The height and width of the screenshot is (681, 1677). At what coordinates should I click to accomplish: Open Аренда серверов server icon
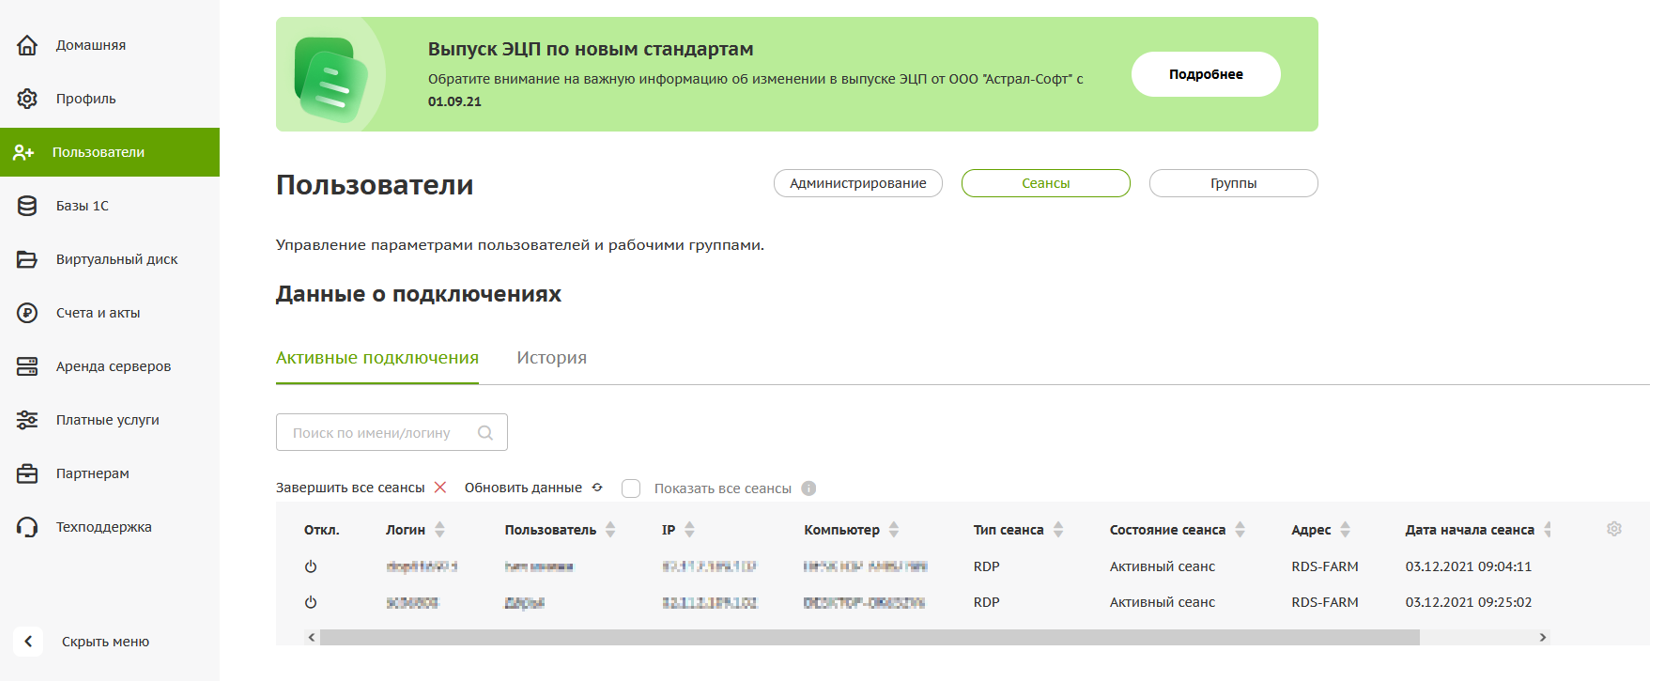tap(27, 366)
